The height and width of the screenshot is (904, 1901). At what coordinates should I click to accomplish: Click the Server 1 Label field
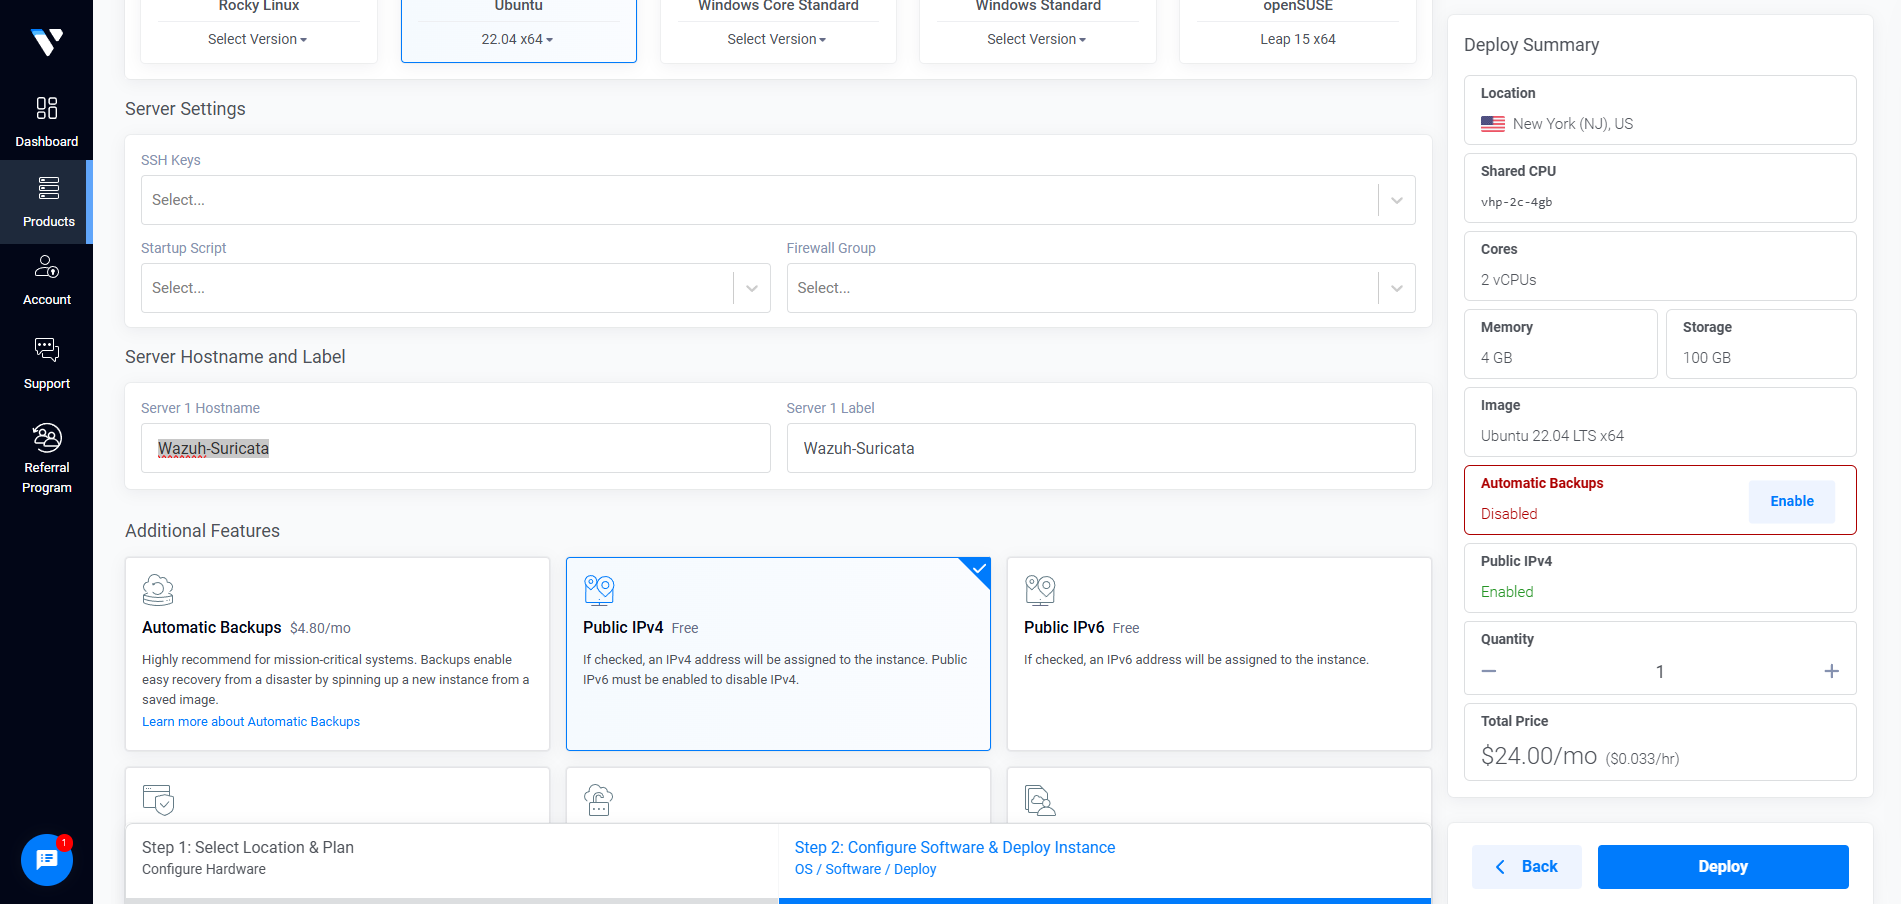[x=1101, y=448]
